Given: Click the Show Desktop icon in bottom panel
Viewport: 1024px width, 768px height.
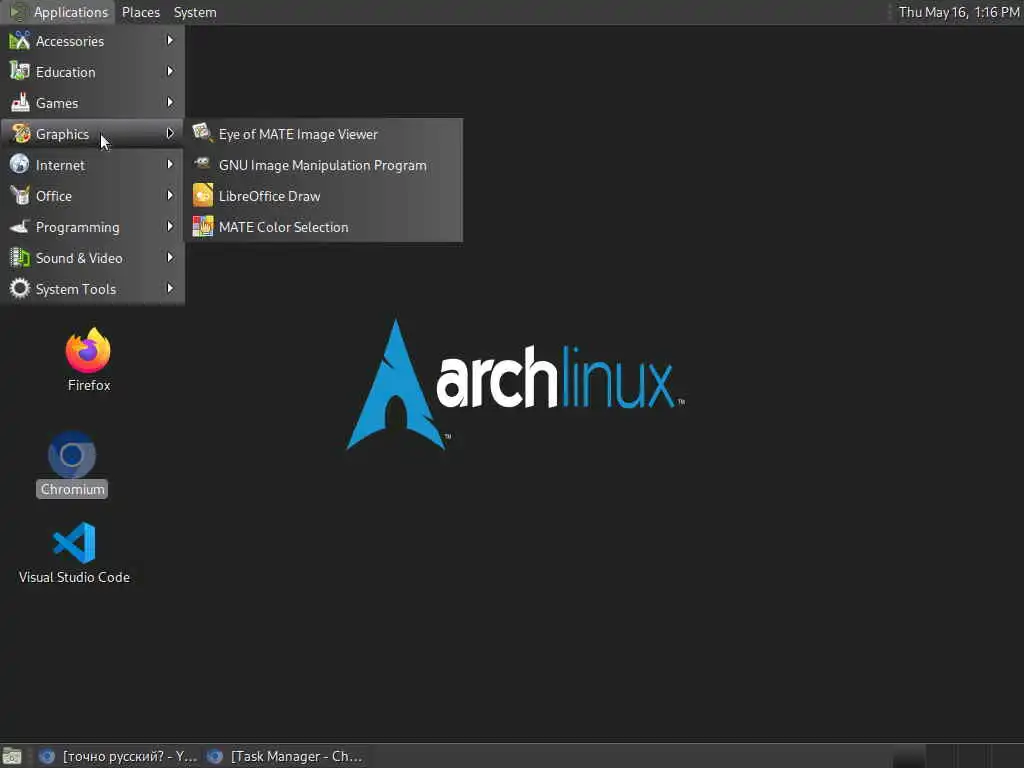Looking at the screenshot, I should point(12,756).
